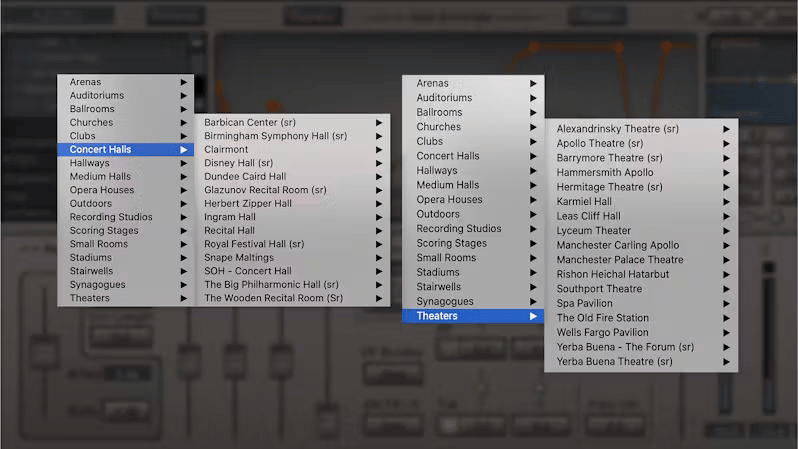Open Glazunov Recital Room (sr)
Screen dimensions: 798x449
[292, 190]
